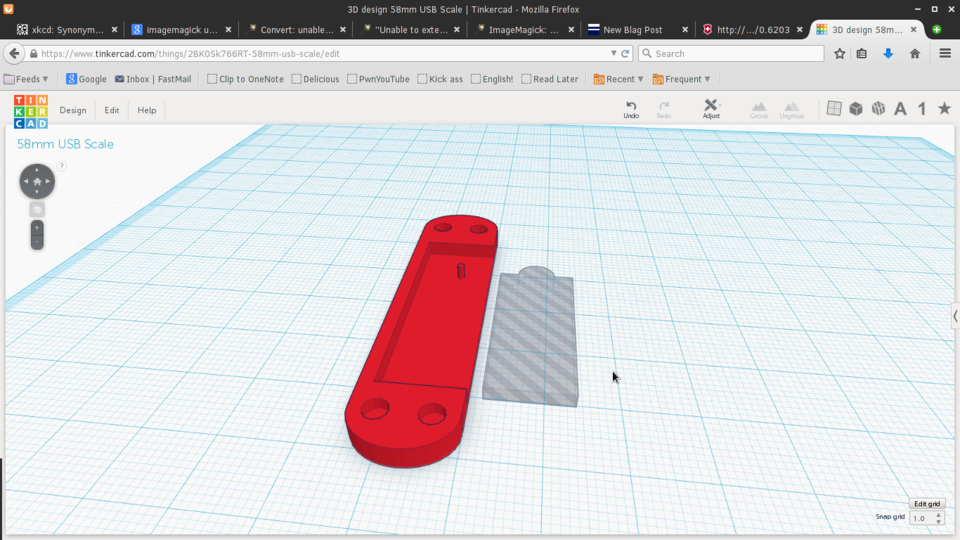Select the striped hole cube icon
This screenshot has width=960, height=540.
coord(878,109)
